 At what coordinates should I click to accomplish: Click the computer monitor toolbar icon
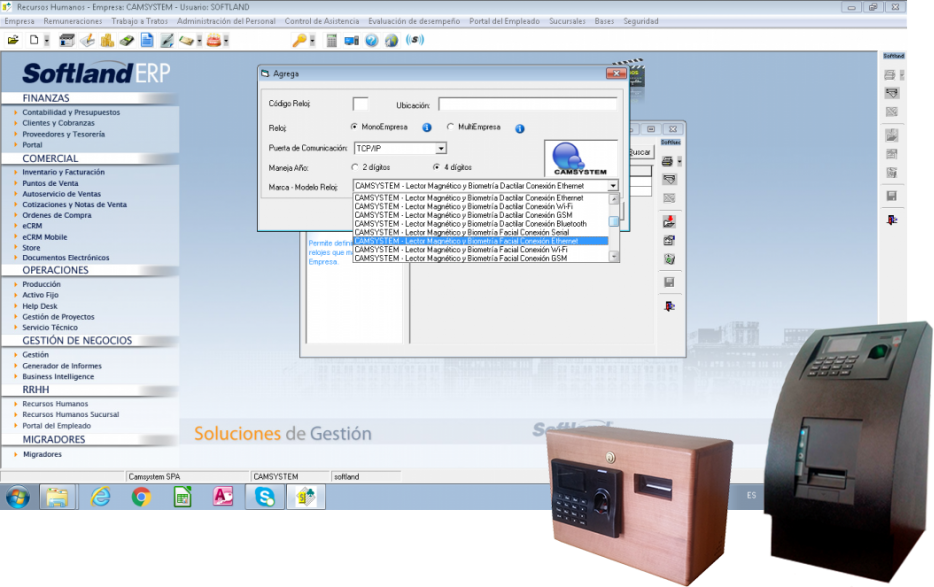(351, 40)
